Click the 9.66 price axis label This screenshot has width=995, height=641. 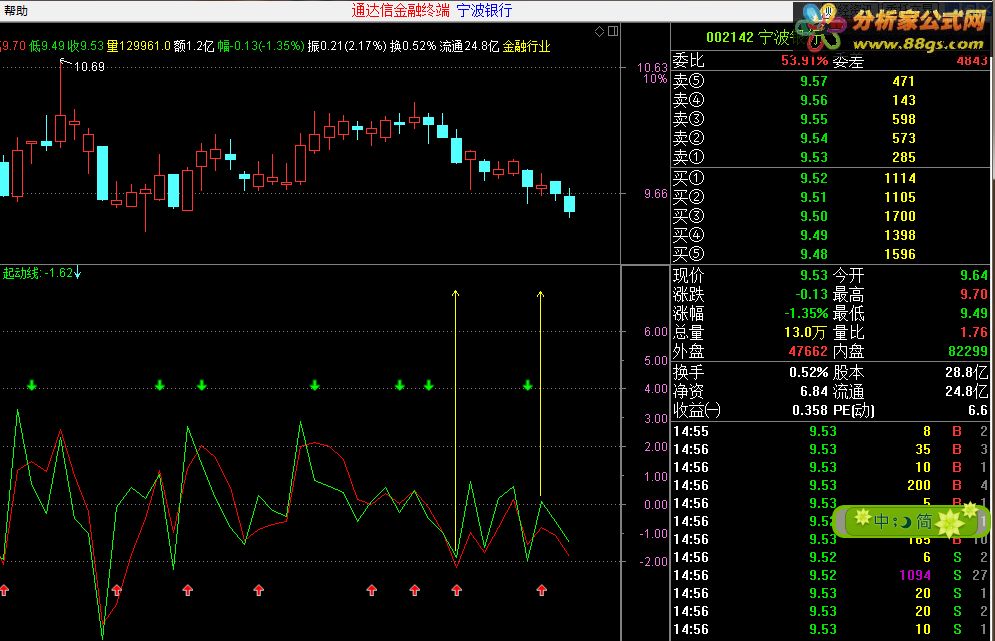(656, 194)
